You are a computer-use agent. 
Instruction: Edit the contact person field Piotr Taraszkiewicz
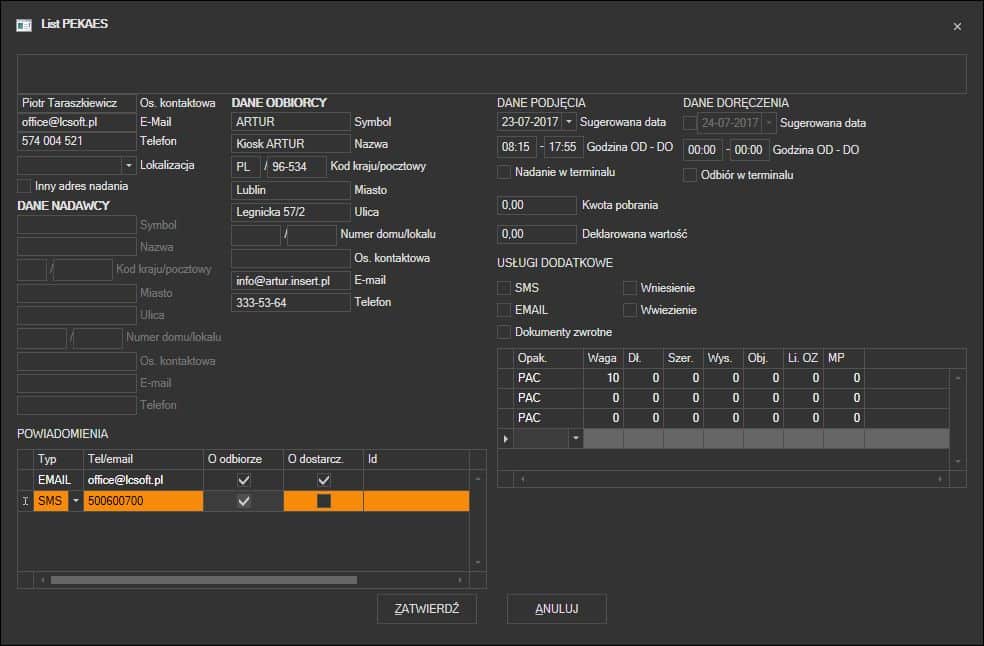(x=77, y=103)
